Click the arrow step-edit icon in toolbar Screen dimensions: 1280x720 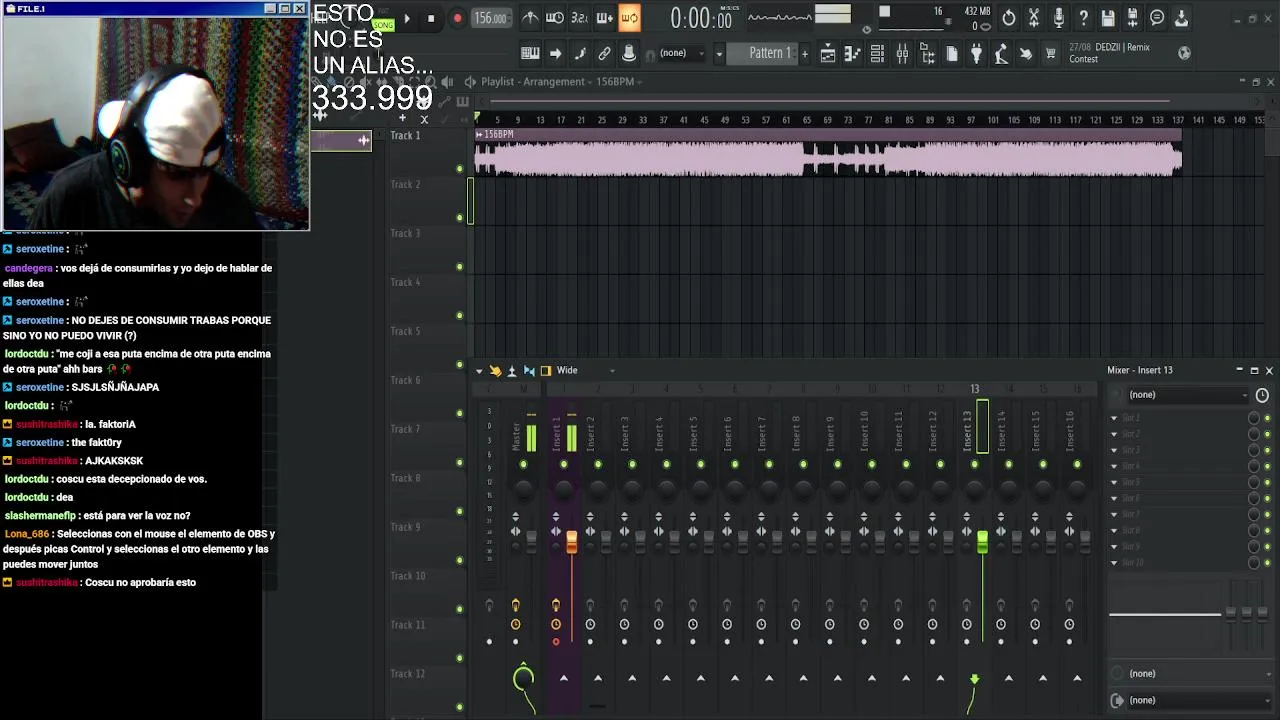click(555, 53)
